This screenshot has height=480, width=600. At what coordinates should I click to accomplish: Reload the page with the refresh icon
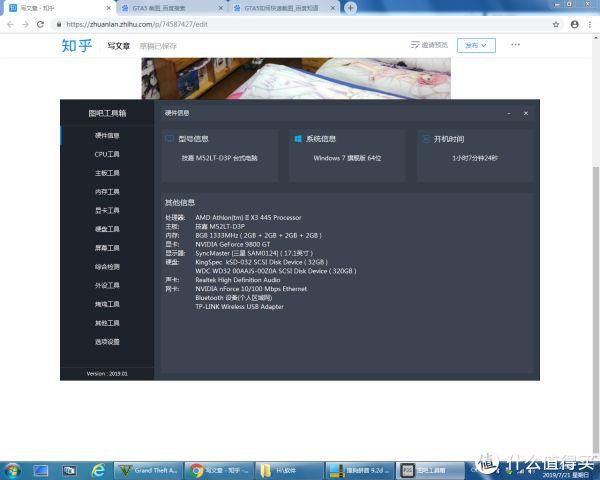pos(40,24)
